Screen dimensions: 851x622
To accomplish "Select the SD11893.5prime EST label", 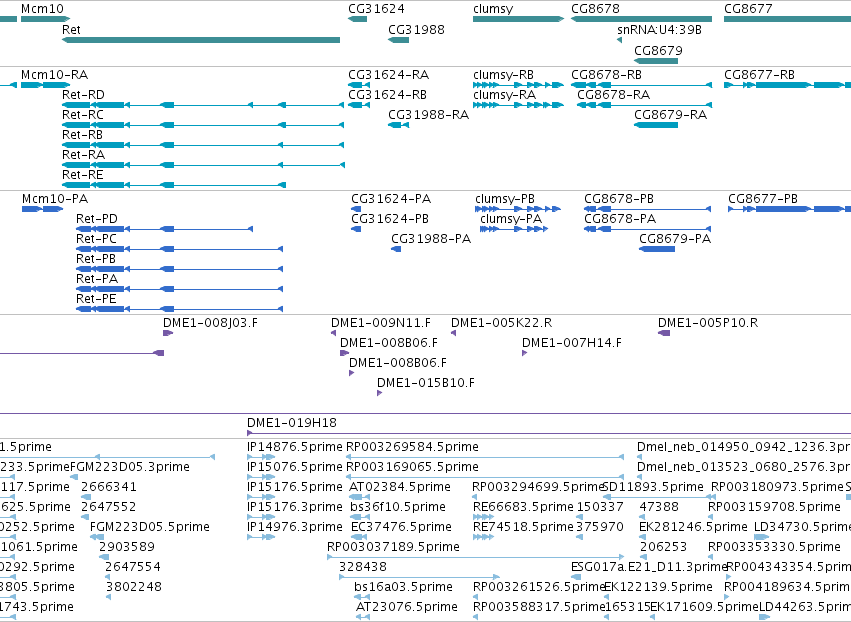I will pyautogui.click(x=653, y=487).
